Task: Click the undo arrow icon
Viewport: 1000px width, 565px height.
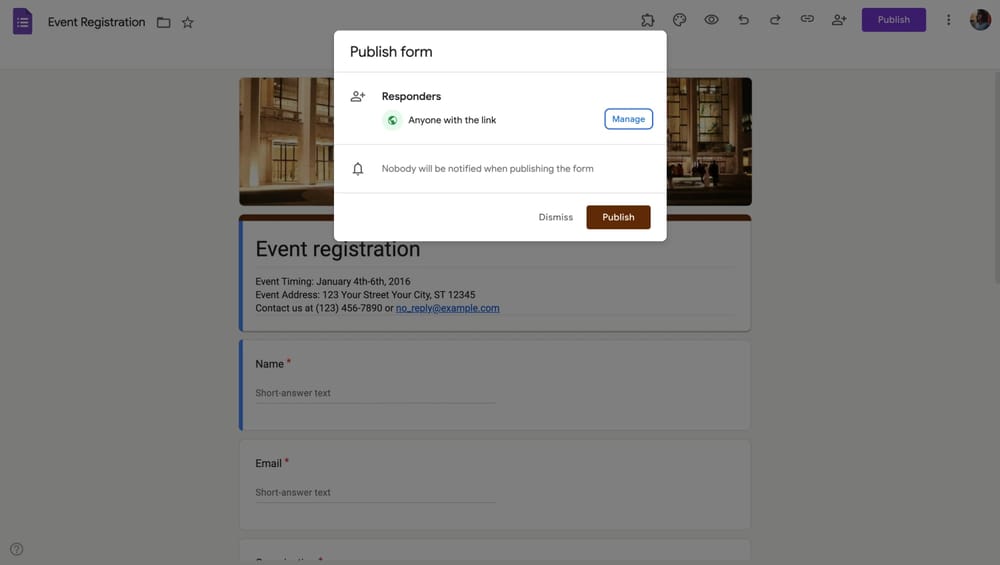Action: [x=743, y=20]
